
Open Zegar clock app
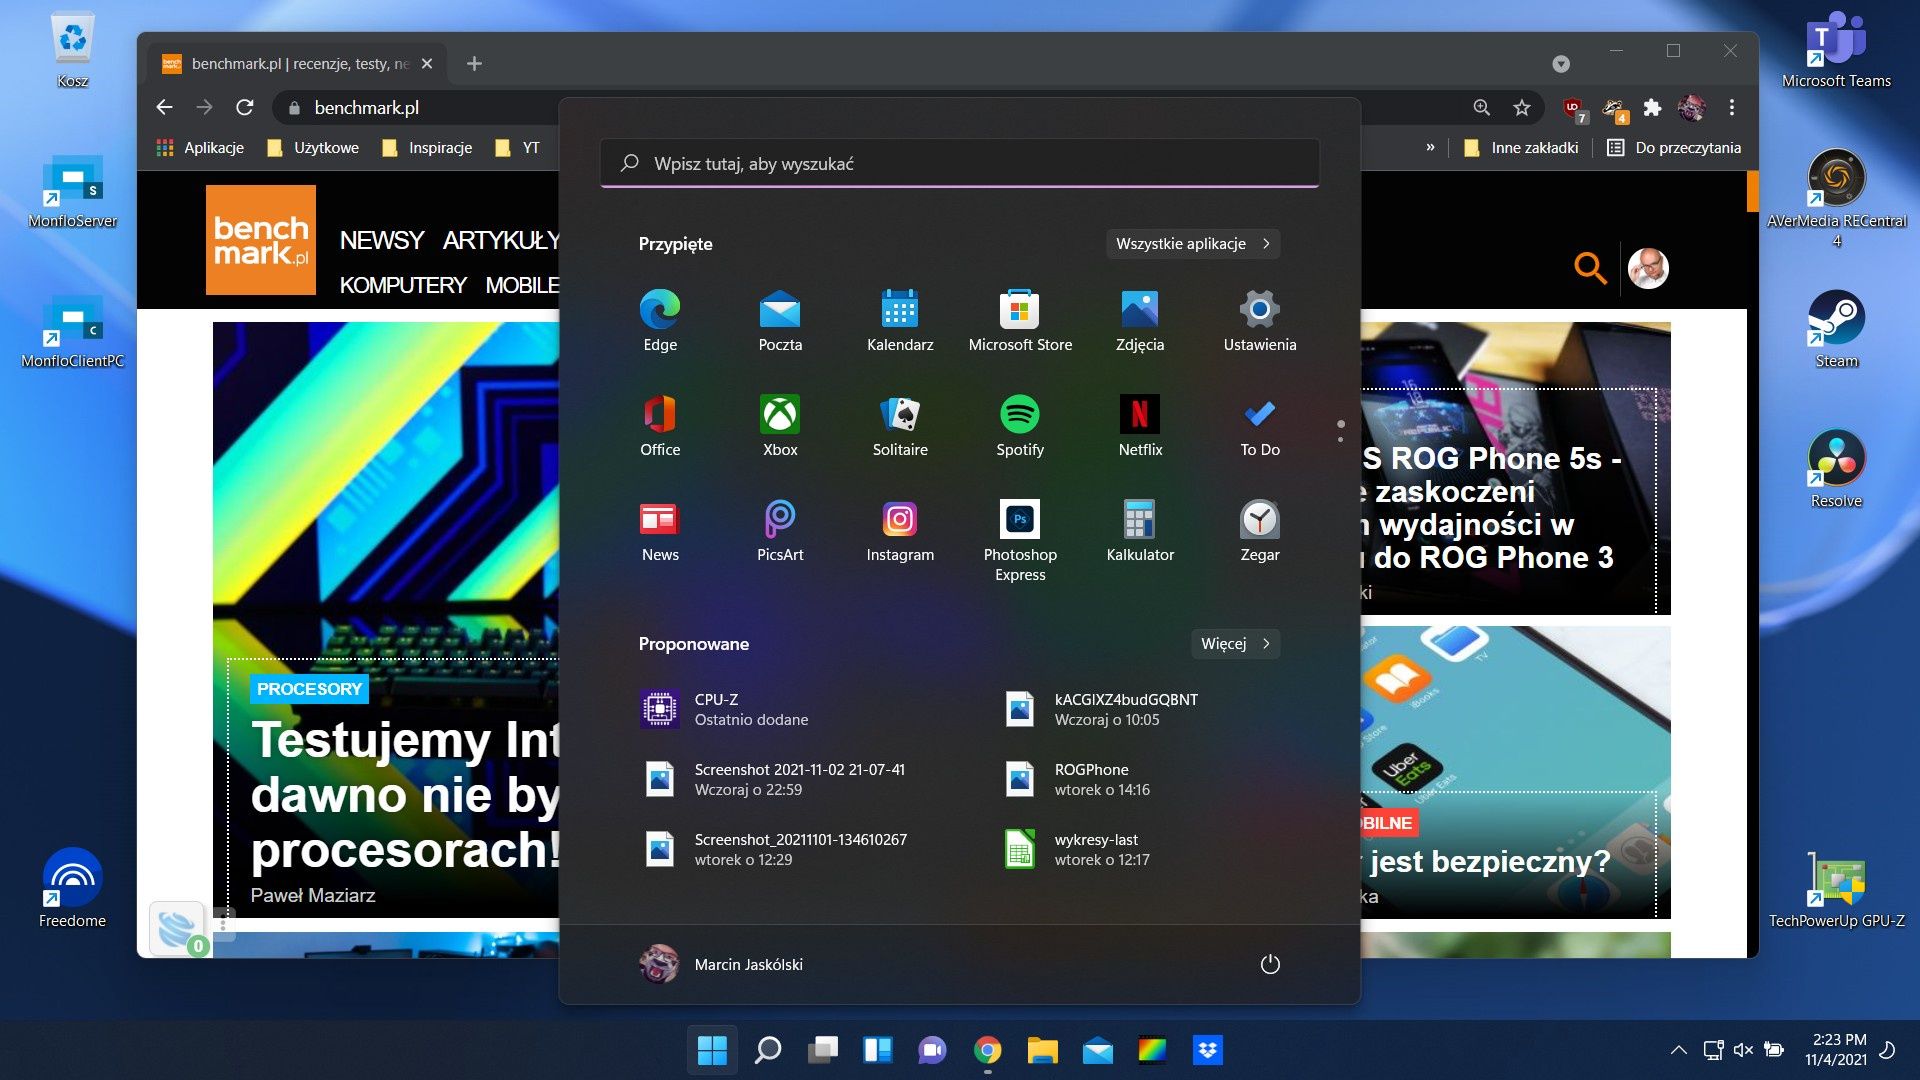(1260, 530)
